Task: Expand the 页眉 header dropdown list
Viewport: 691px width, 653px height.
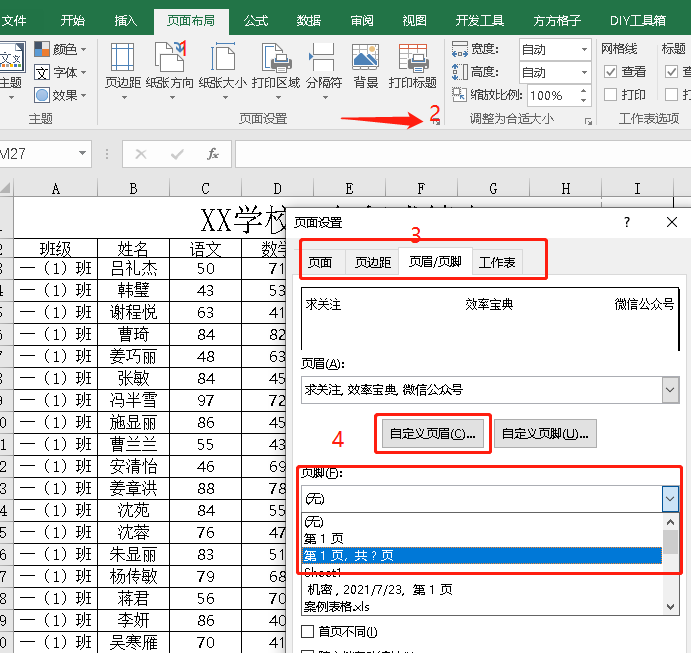Action: (x=670, y=390)
